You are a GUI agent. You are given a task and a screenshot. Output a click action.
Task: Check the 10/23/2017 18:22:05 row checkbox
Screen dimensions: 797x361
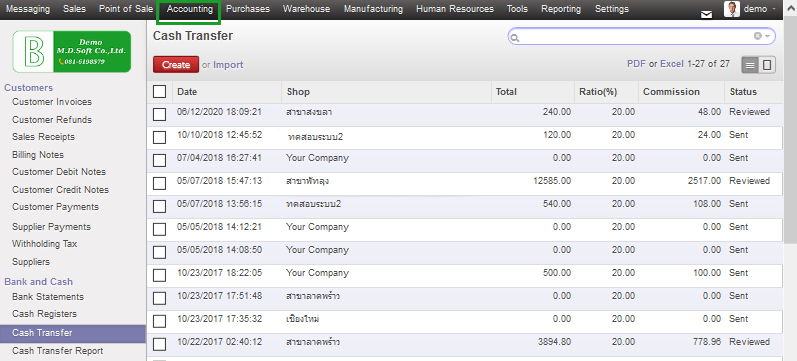160,275
